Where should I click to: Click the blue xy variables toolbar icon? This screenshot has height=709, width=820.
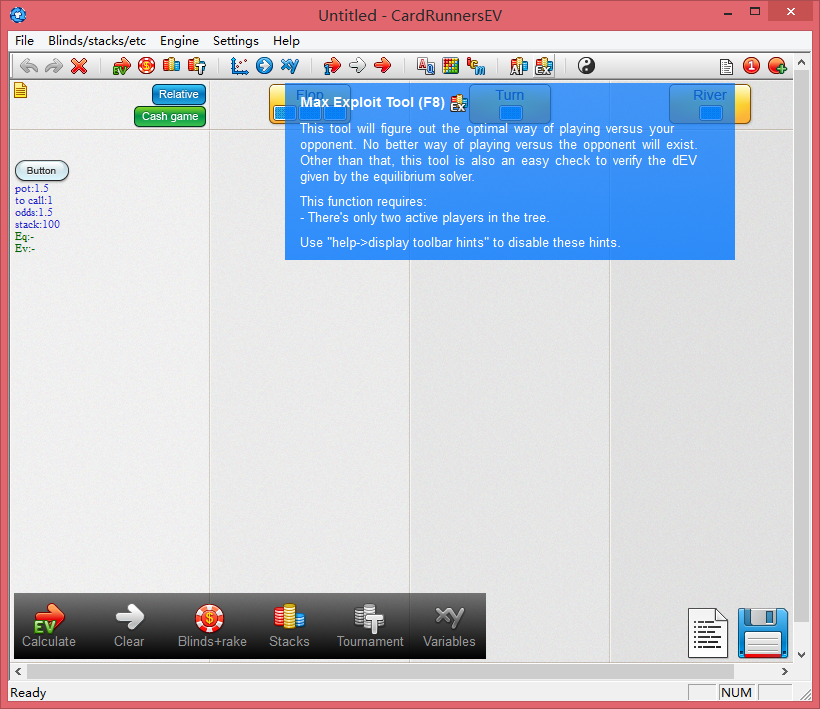click(x=290, y=66)
